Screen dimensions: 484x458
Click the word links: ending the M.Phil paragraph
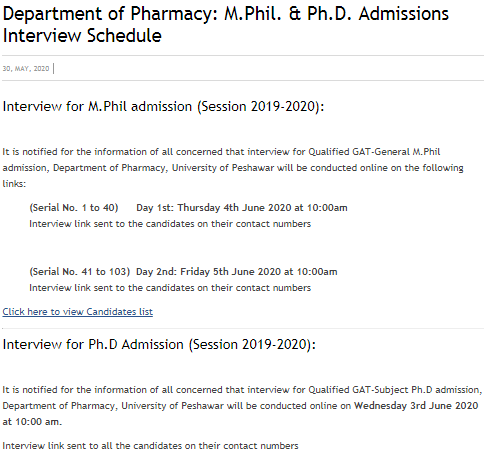(14, 184)
